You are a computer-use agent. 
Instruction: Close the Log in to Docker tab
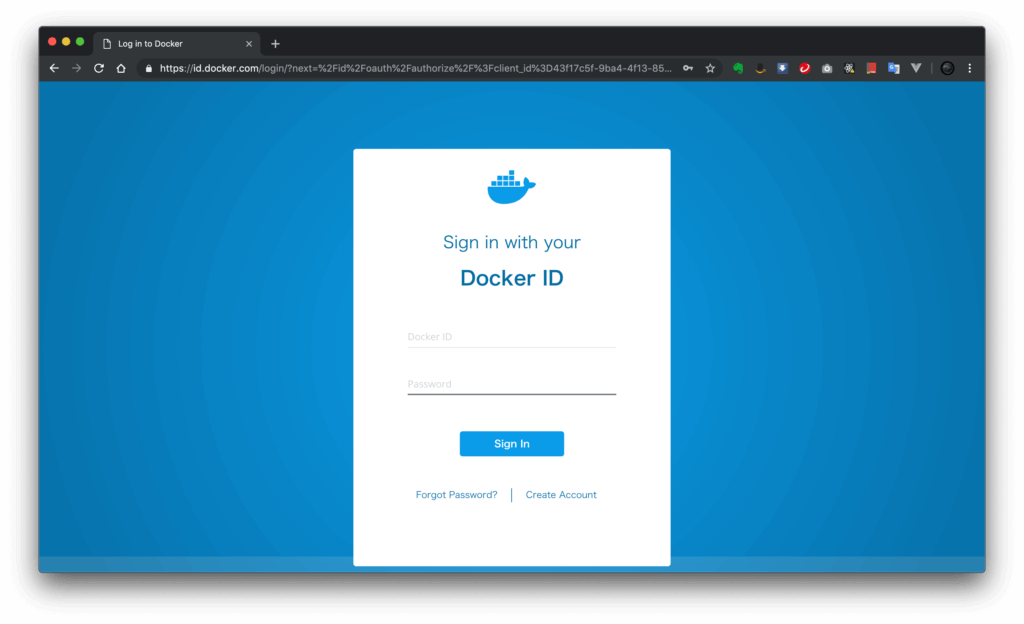tap(249, 44)
